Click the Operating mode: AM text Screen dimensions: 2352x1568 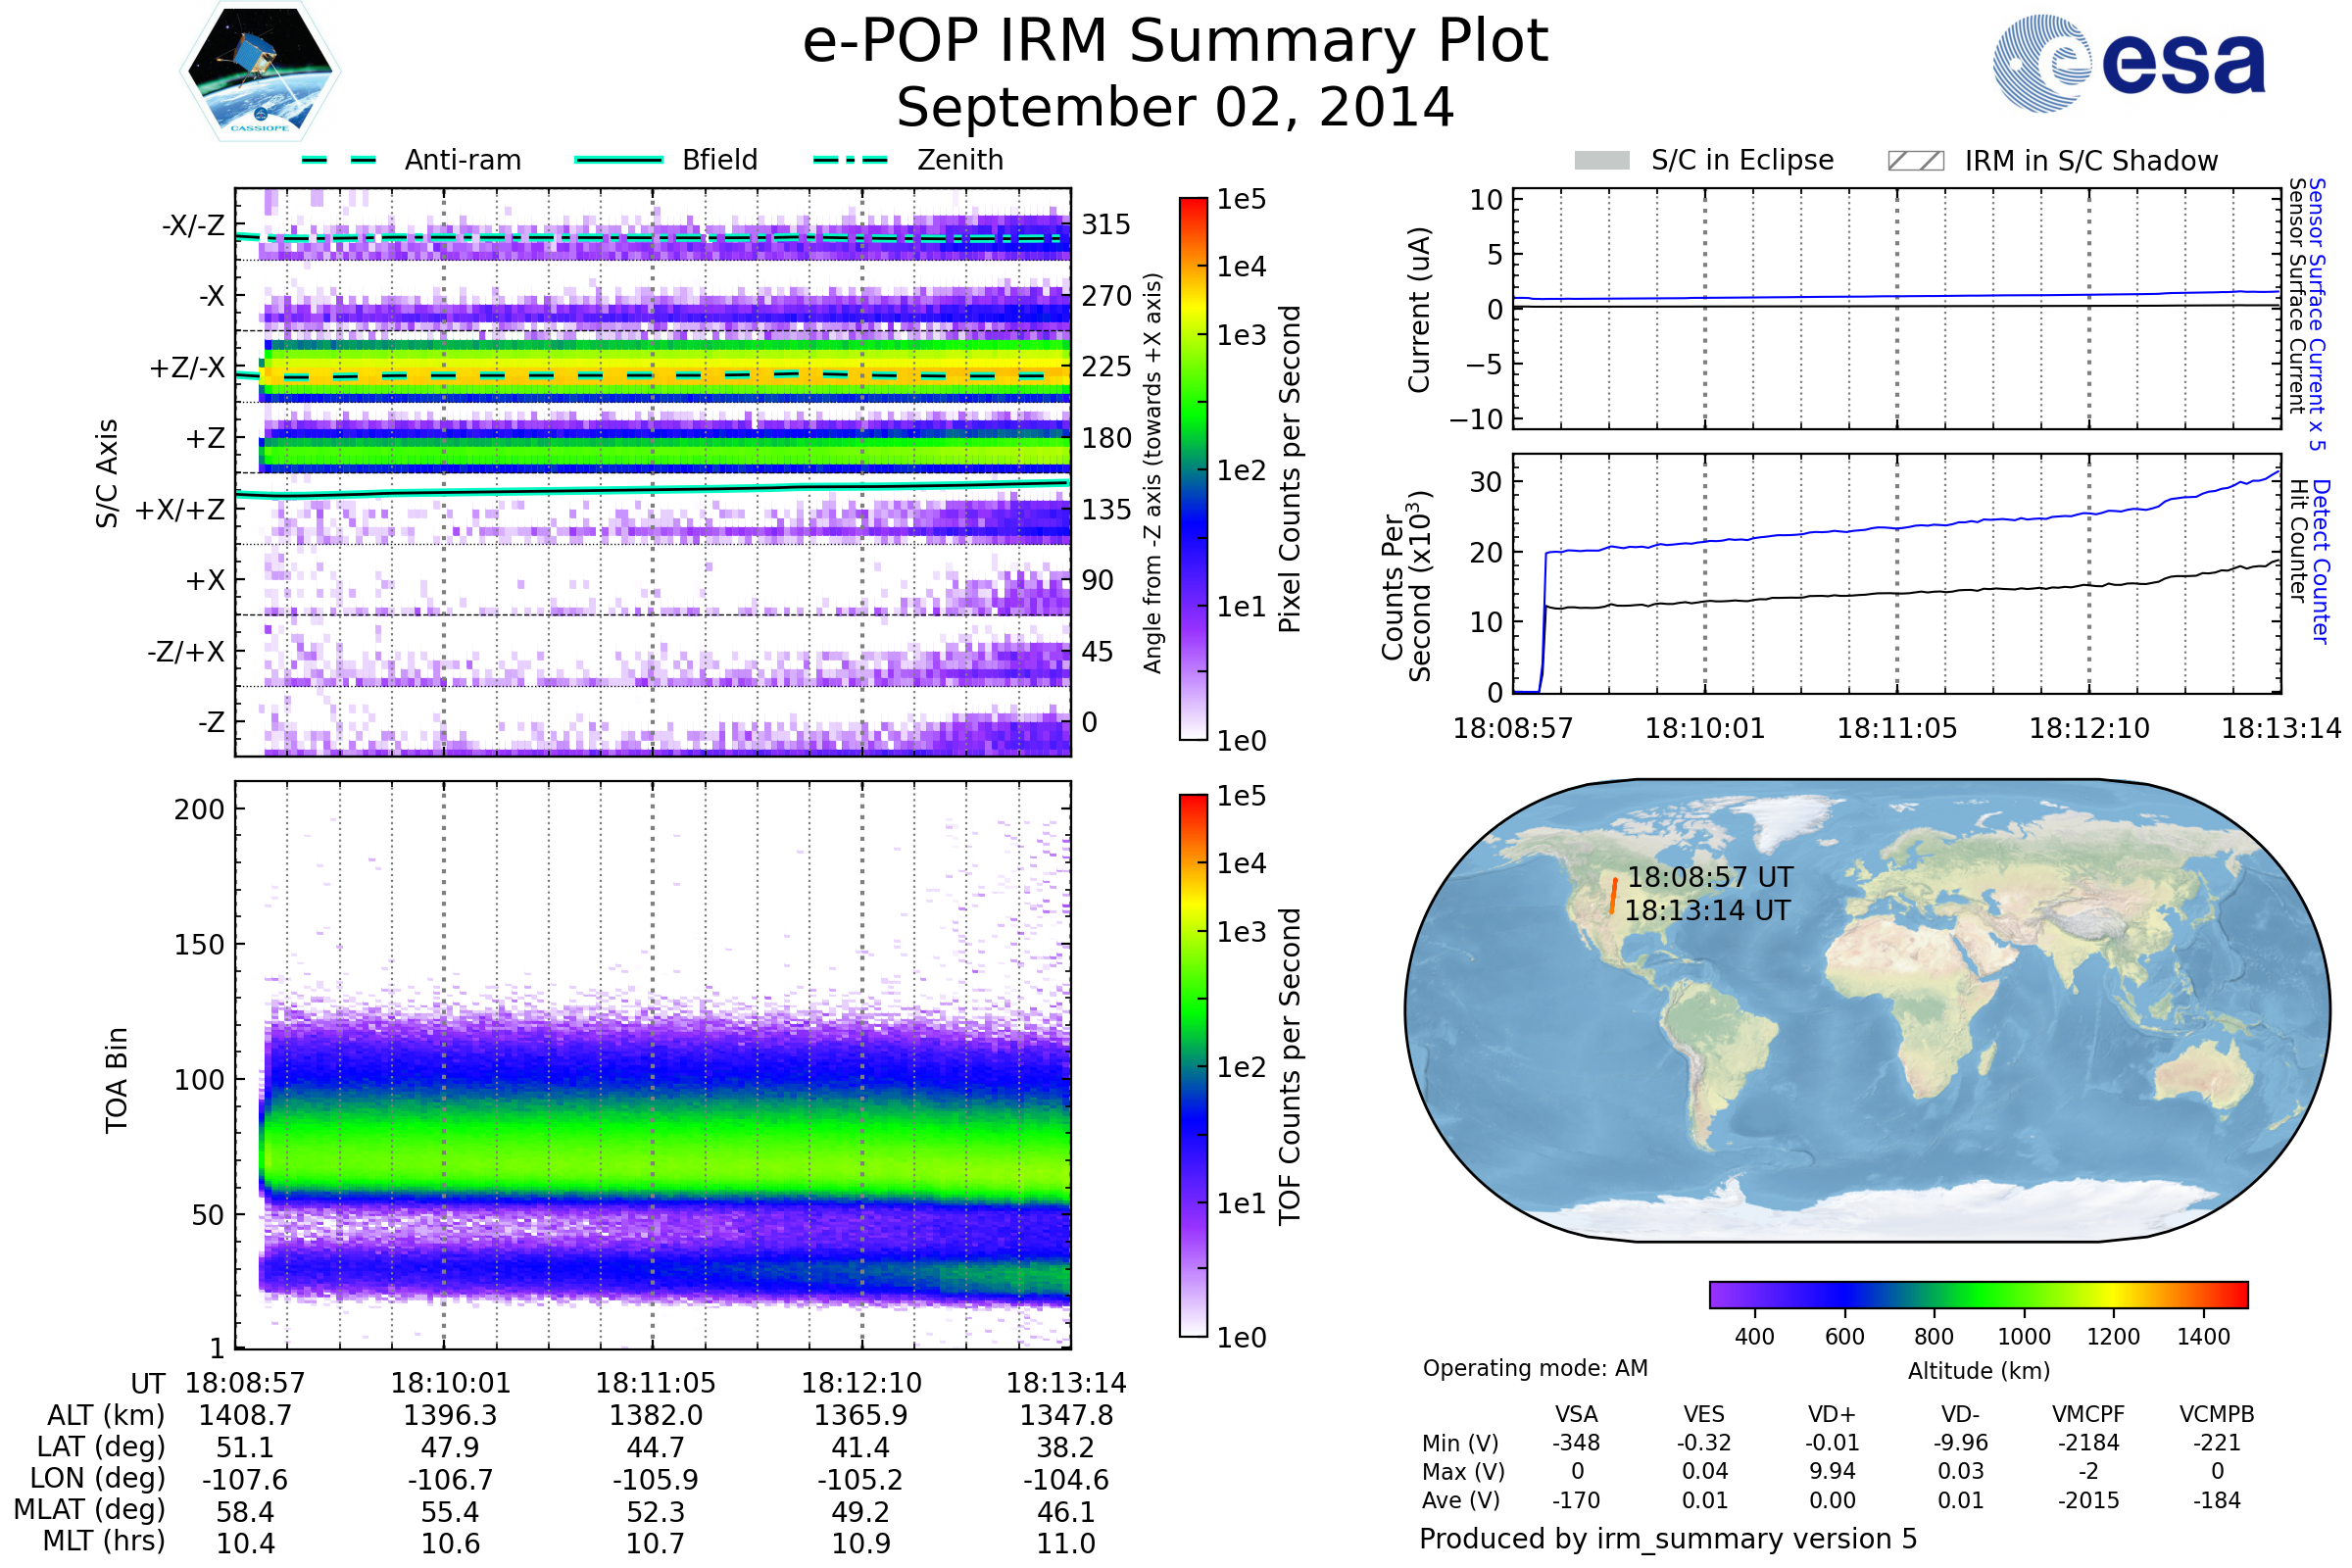coord(1535,1368)
